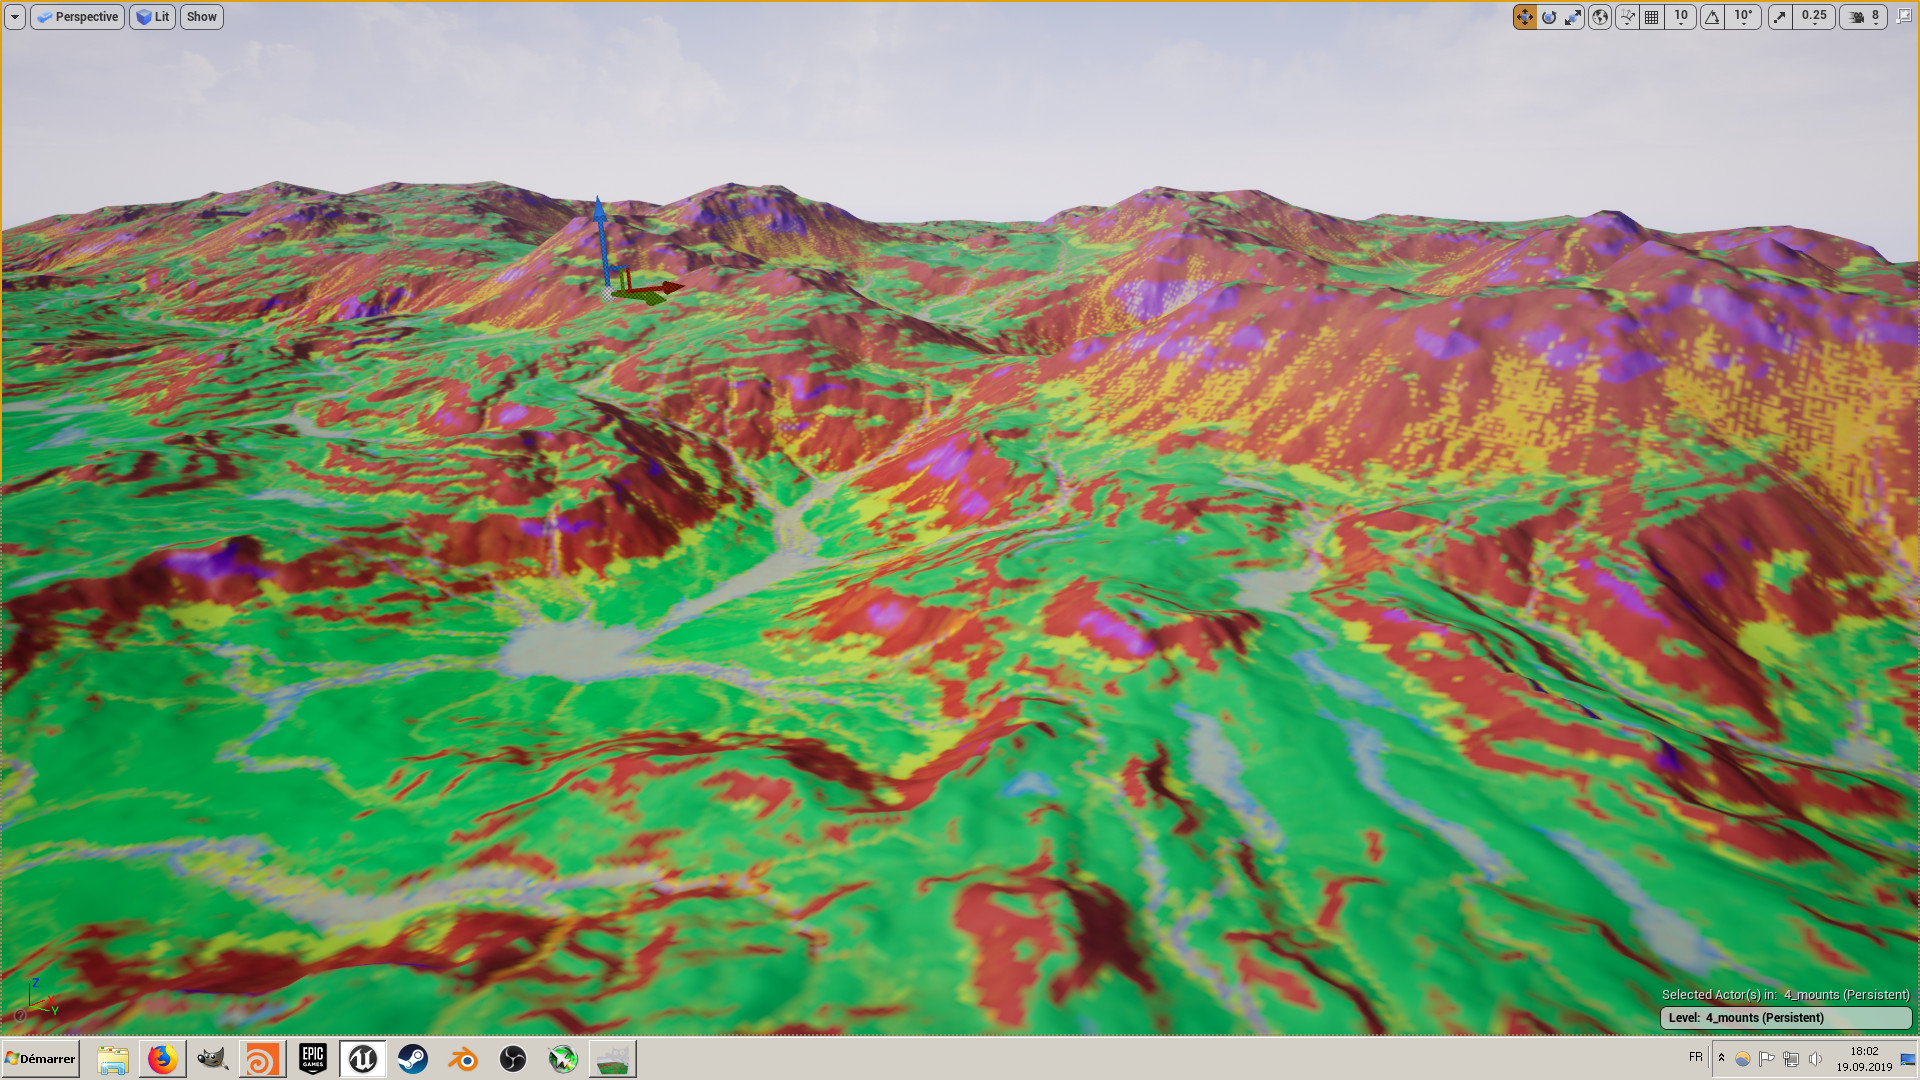Viewport: 1920px width, 1080px height.
Task: Open grid snap size 10 dropdown
Action: point(1681,17)
